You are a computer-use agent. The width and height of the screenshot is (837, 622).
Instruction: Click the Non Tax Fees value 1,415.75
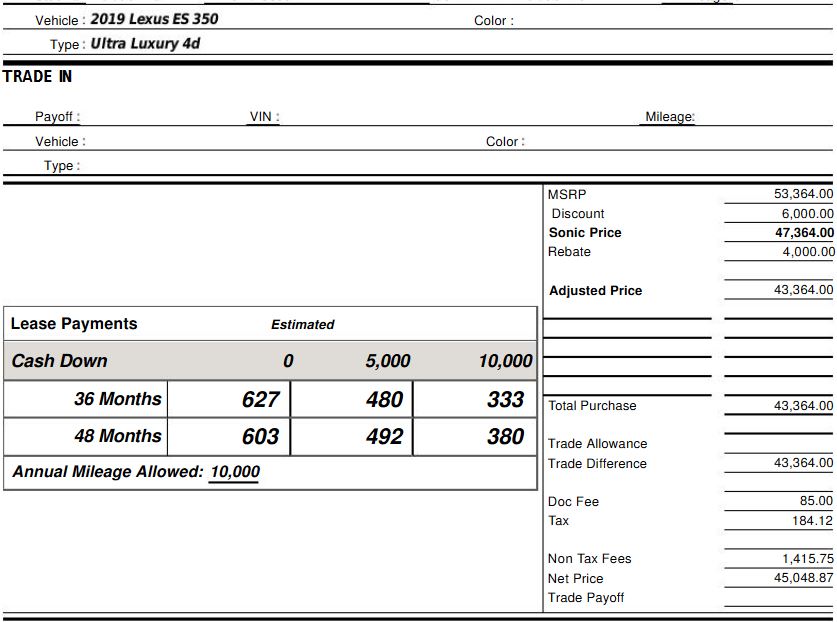(x=808, y=559)
